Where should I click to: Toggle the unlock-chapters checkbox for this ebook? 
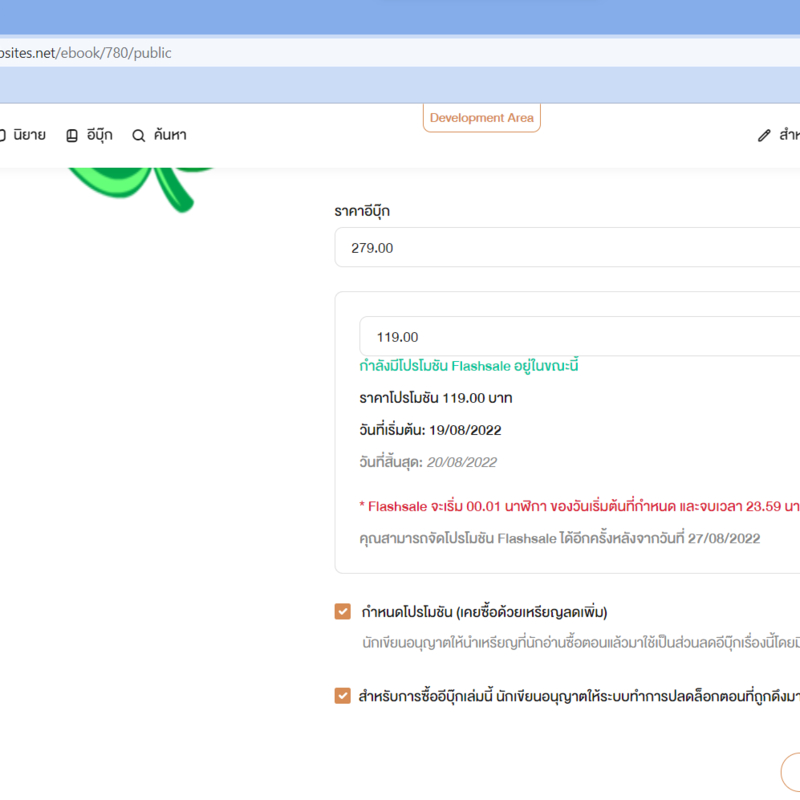pos(343,696)
